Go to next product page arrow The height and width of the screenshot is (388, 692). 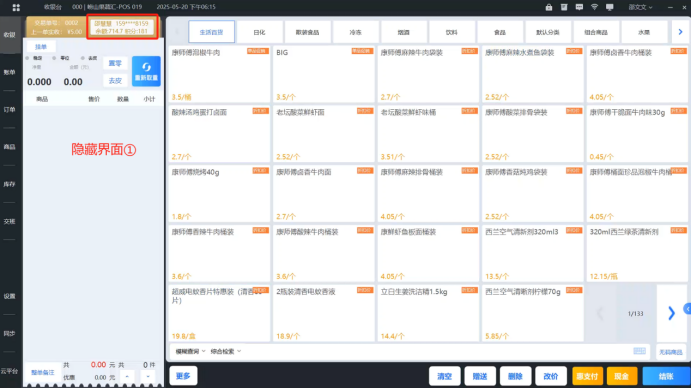pyautogui.click(x=671, y=313)
